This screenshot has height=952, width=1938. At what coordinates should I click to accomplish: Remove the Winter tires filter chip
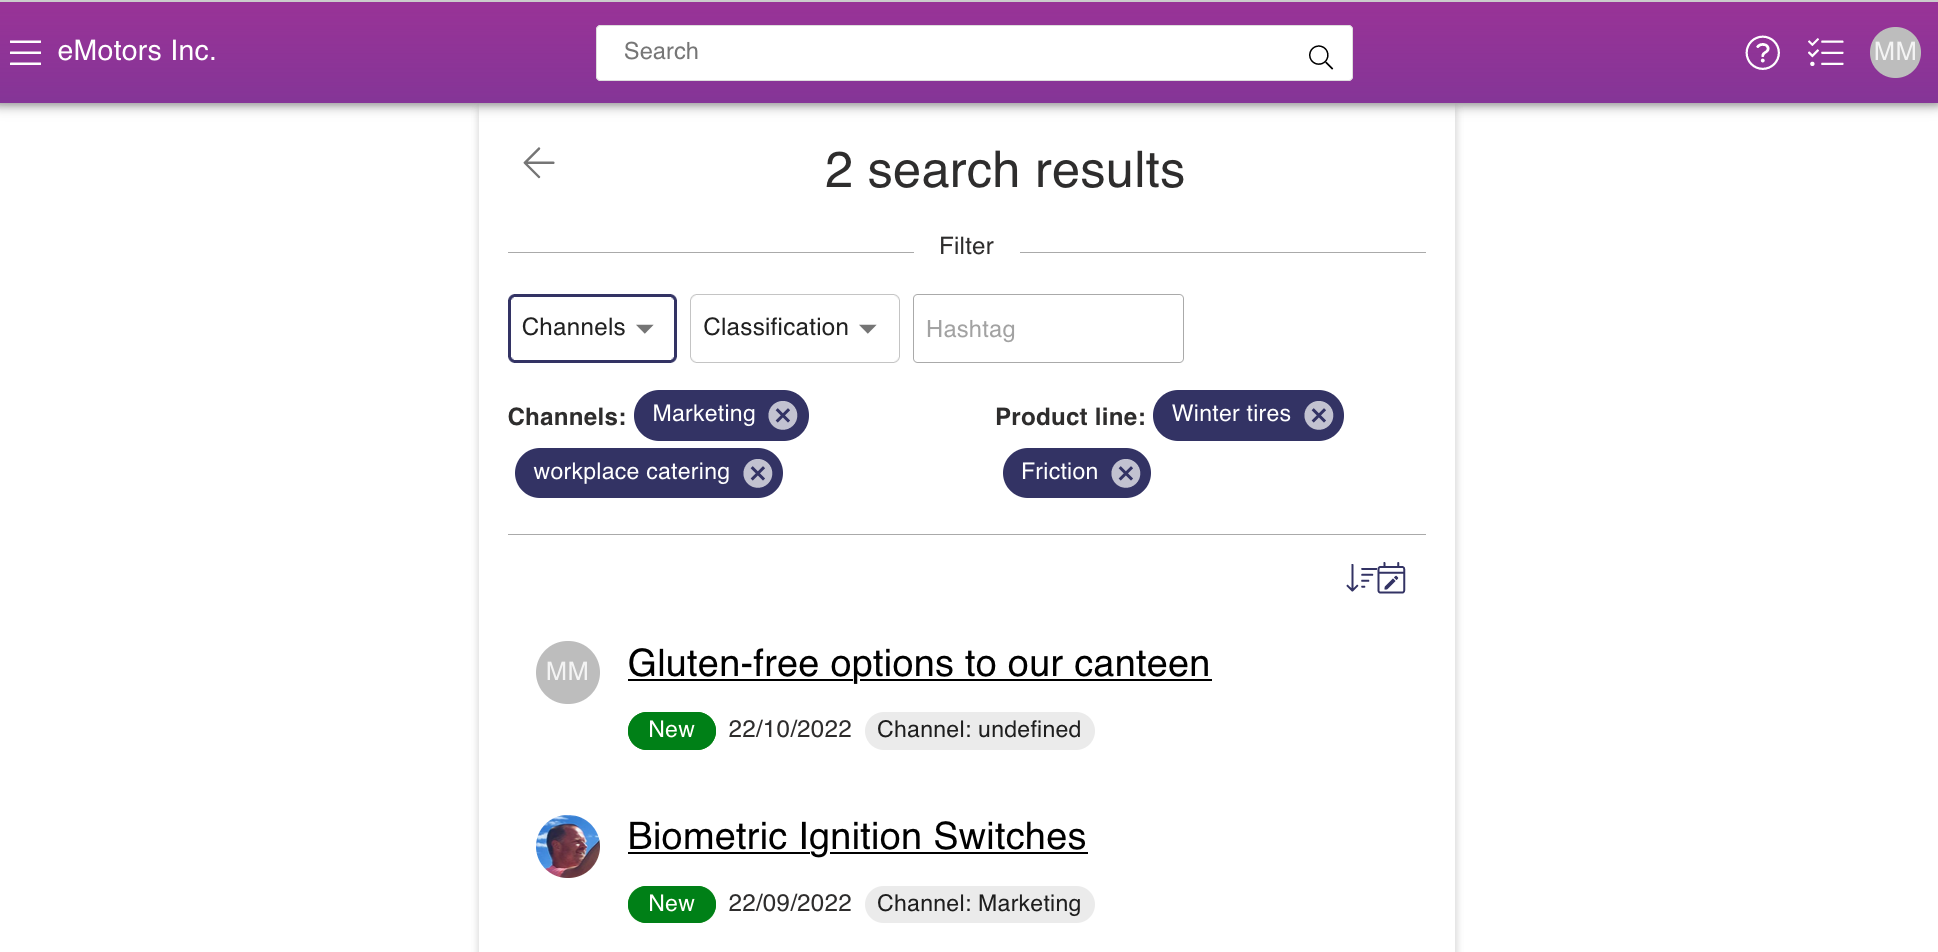(1319, 415)
